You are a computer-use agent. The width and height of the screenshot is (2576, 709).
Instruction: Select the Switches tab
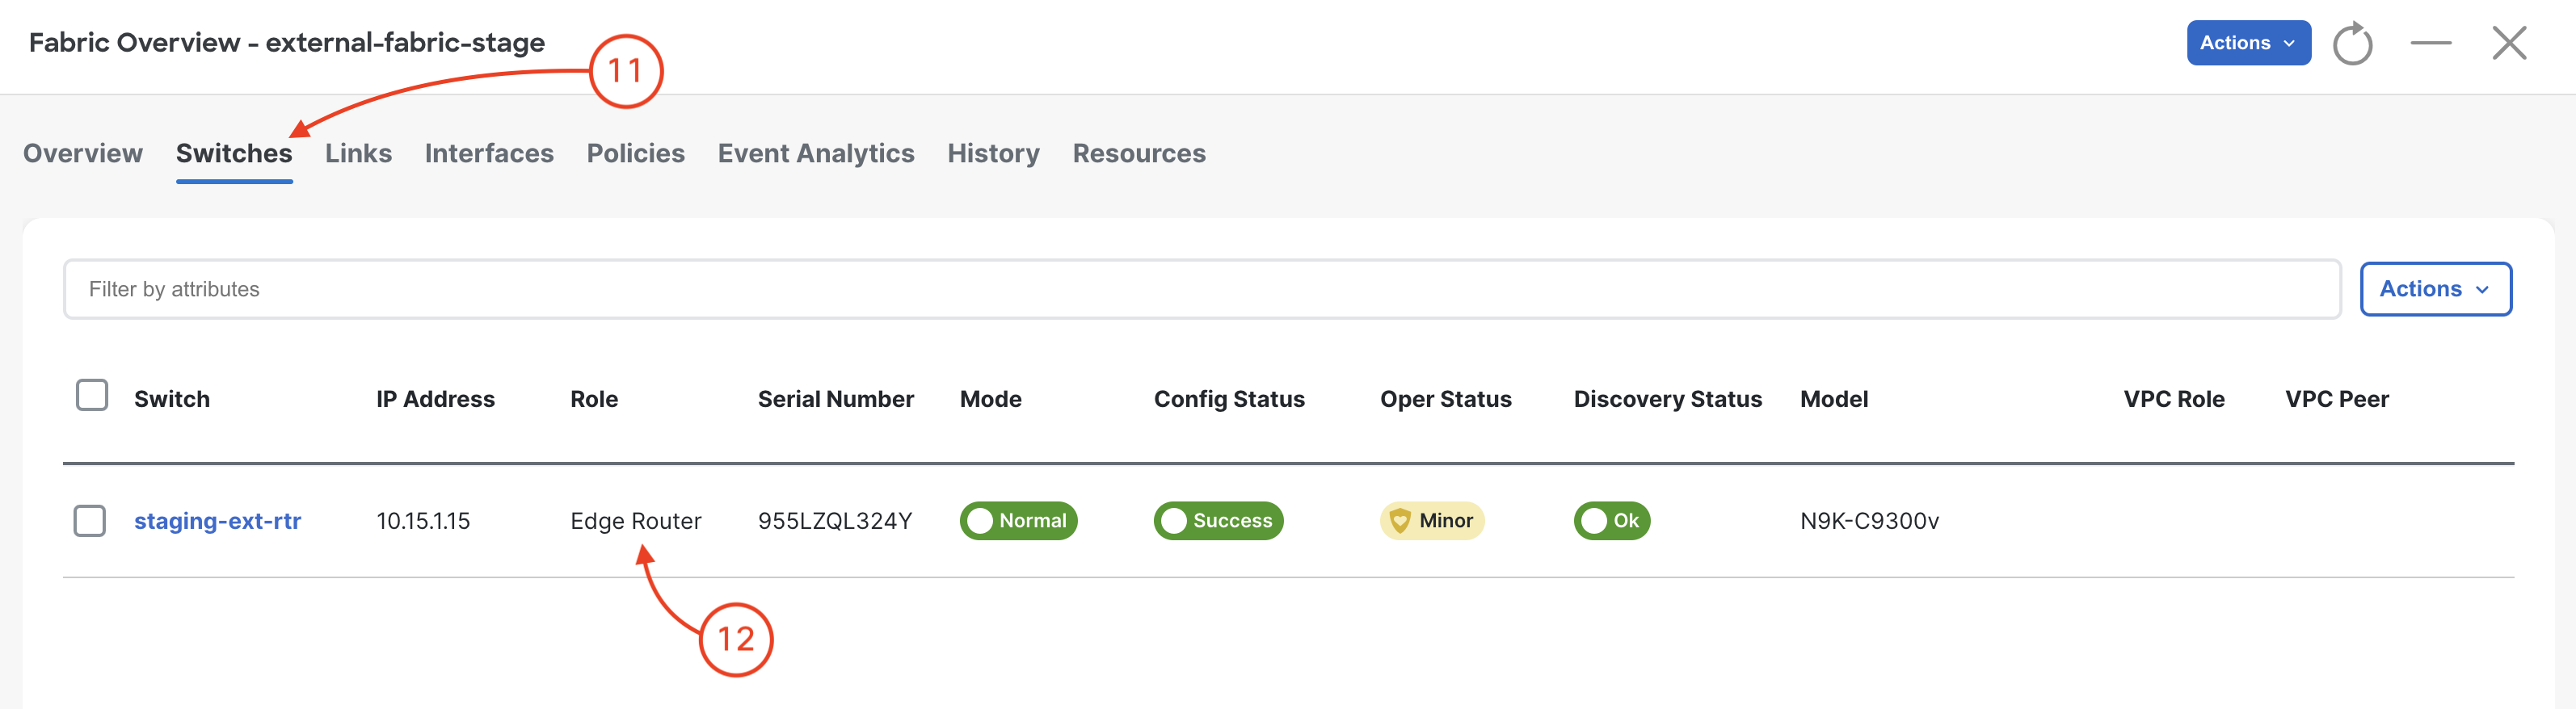click(234, 153)
